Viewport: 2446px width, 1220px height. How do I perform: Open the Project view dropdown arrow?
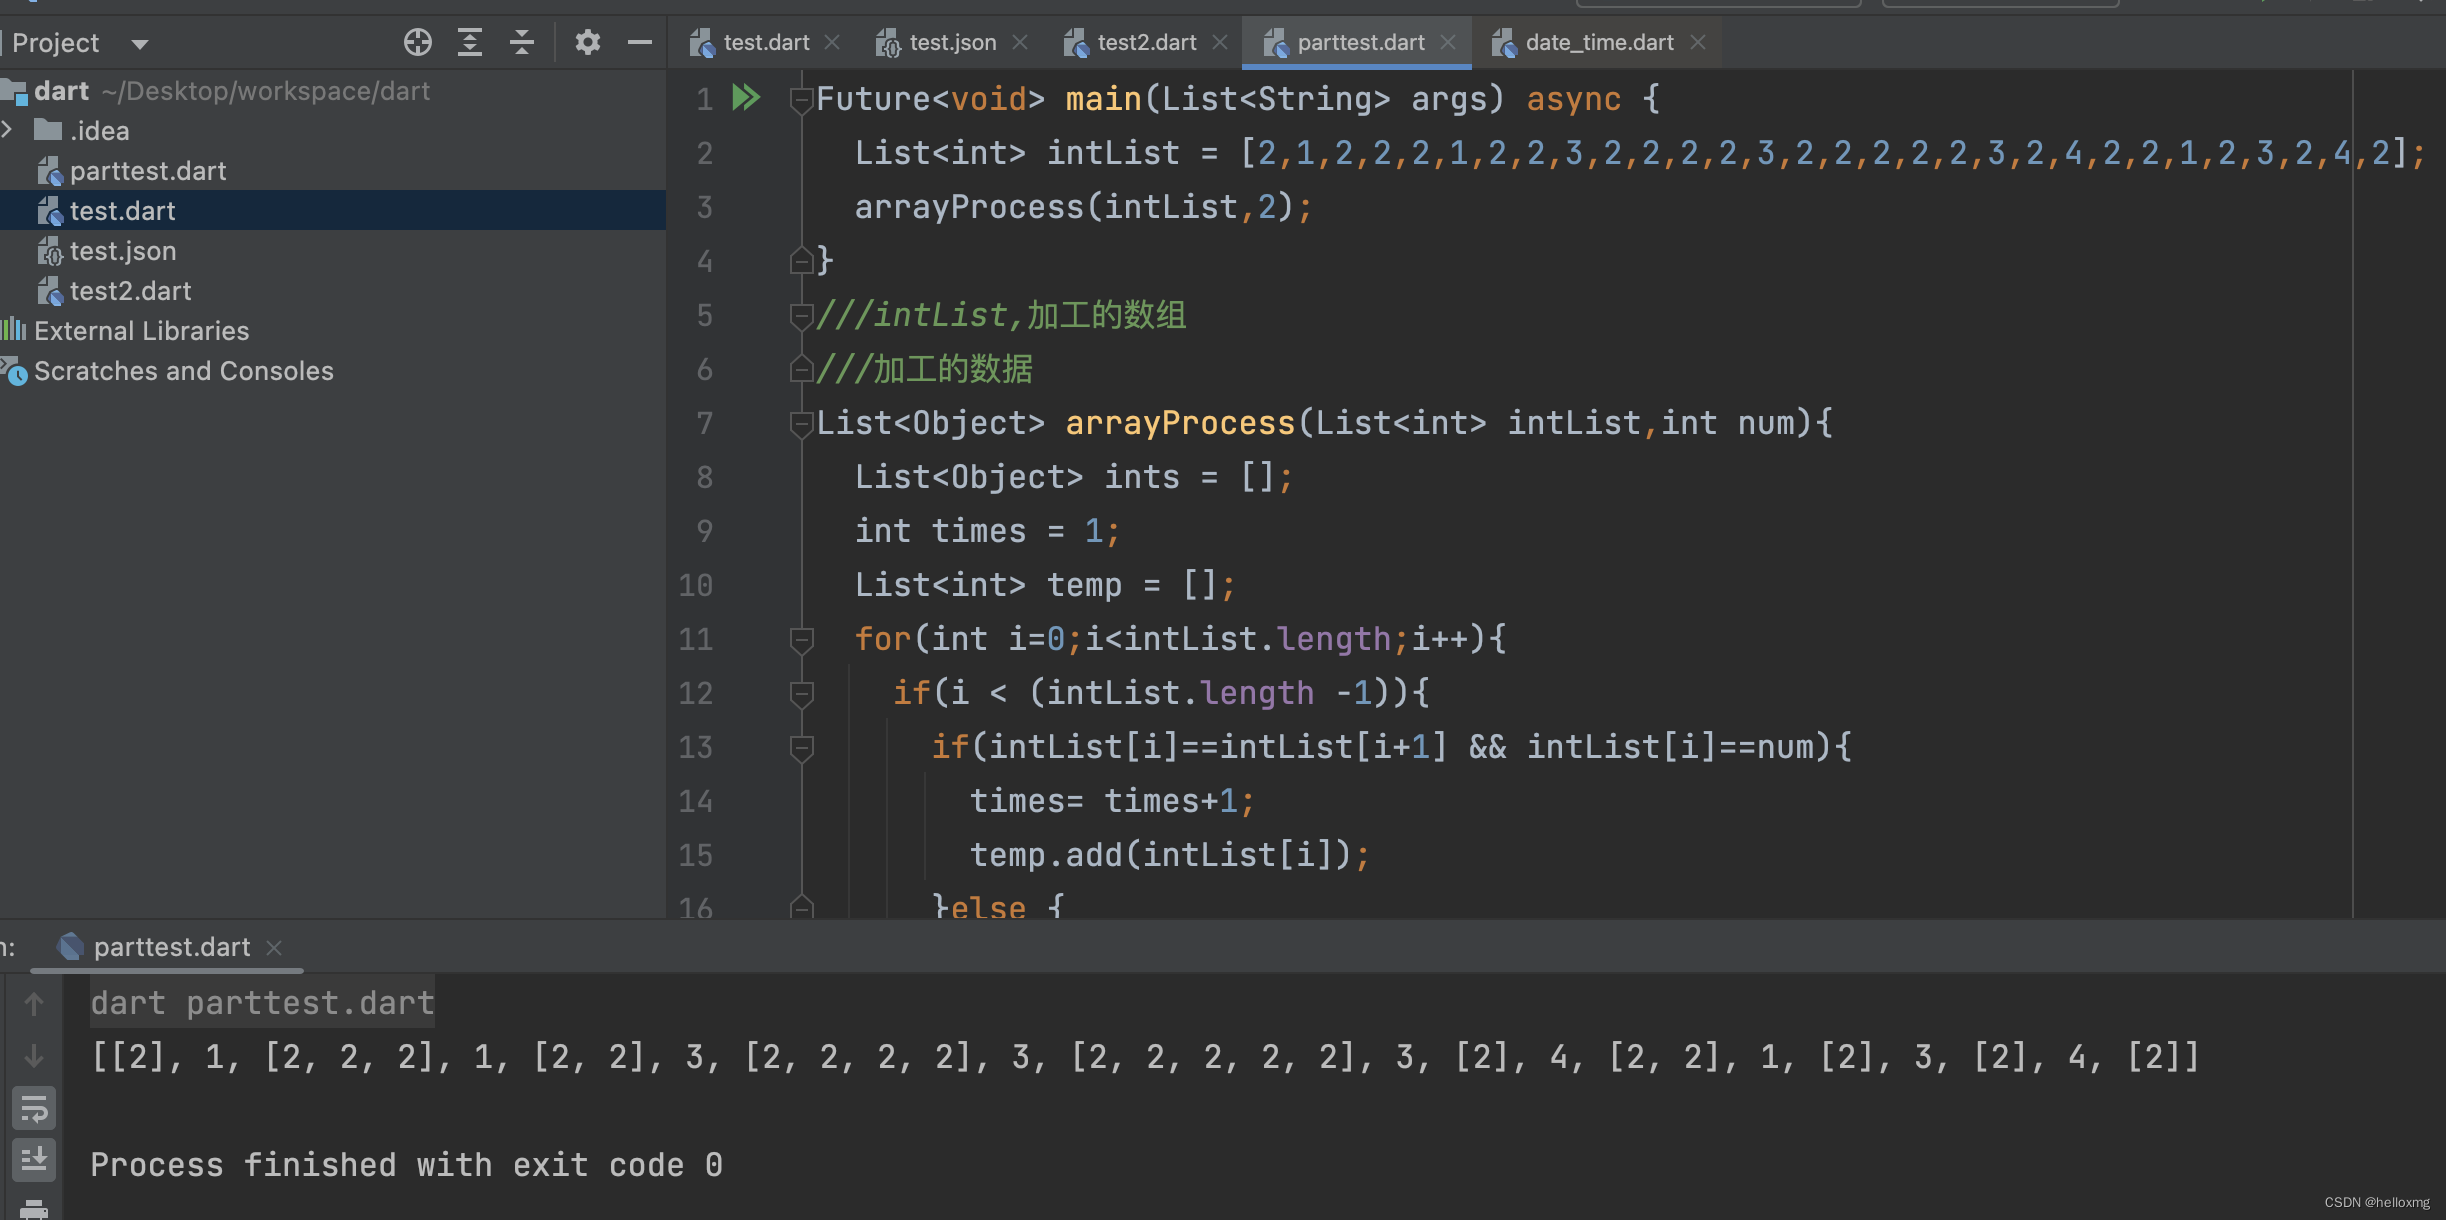140,44
